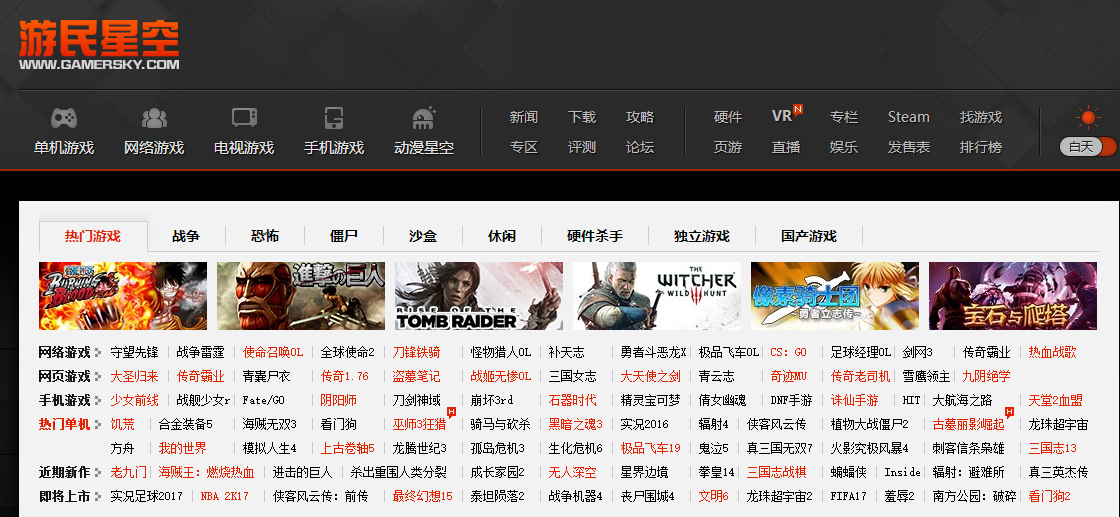
Task: Open NBA 2K17 link
Action: point(224,496)
